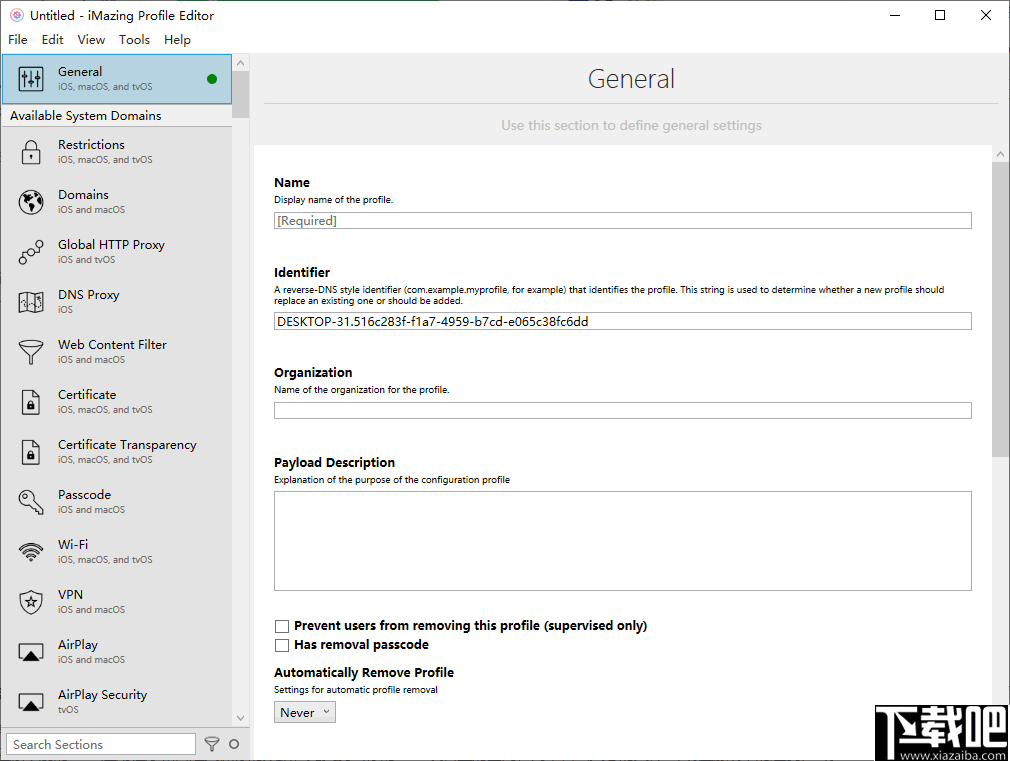Viewport: 1010px width, 761px height.
Task: Open Domains via its globe icon
Action: 31,202
